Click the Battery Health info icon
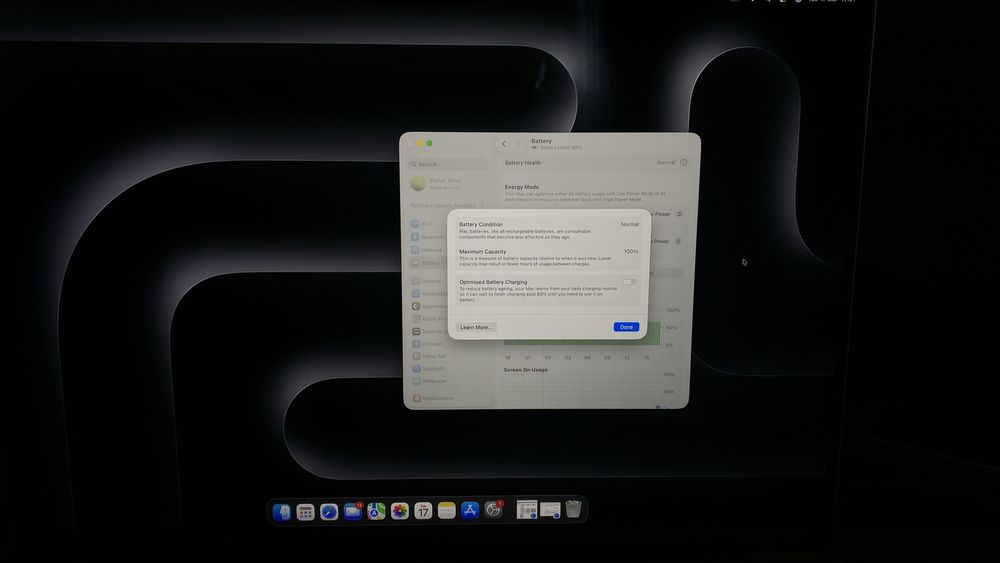This screenshot has height=563, width=1000. (683, 163)
